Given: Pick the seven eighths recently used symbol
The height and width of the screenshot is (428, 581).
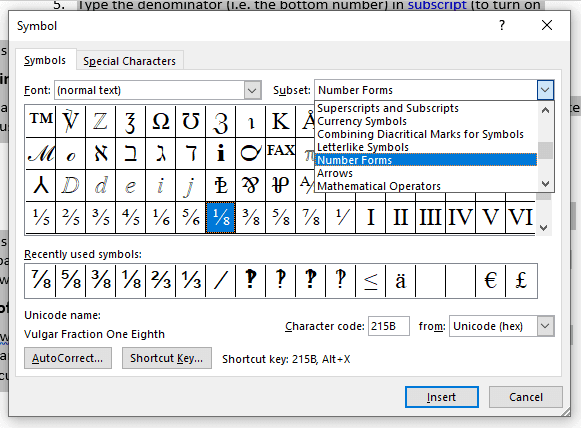Looking at the screenshot, I should point(40,281).
